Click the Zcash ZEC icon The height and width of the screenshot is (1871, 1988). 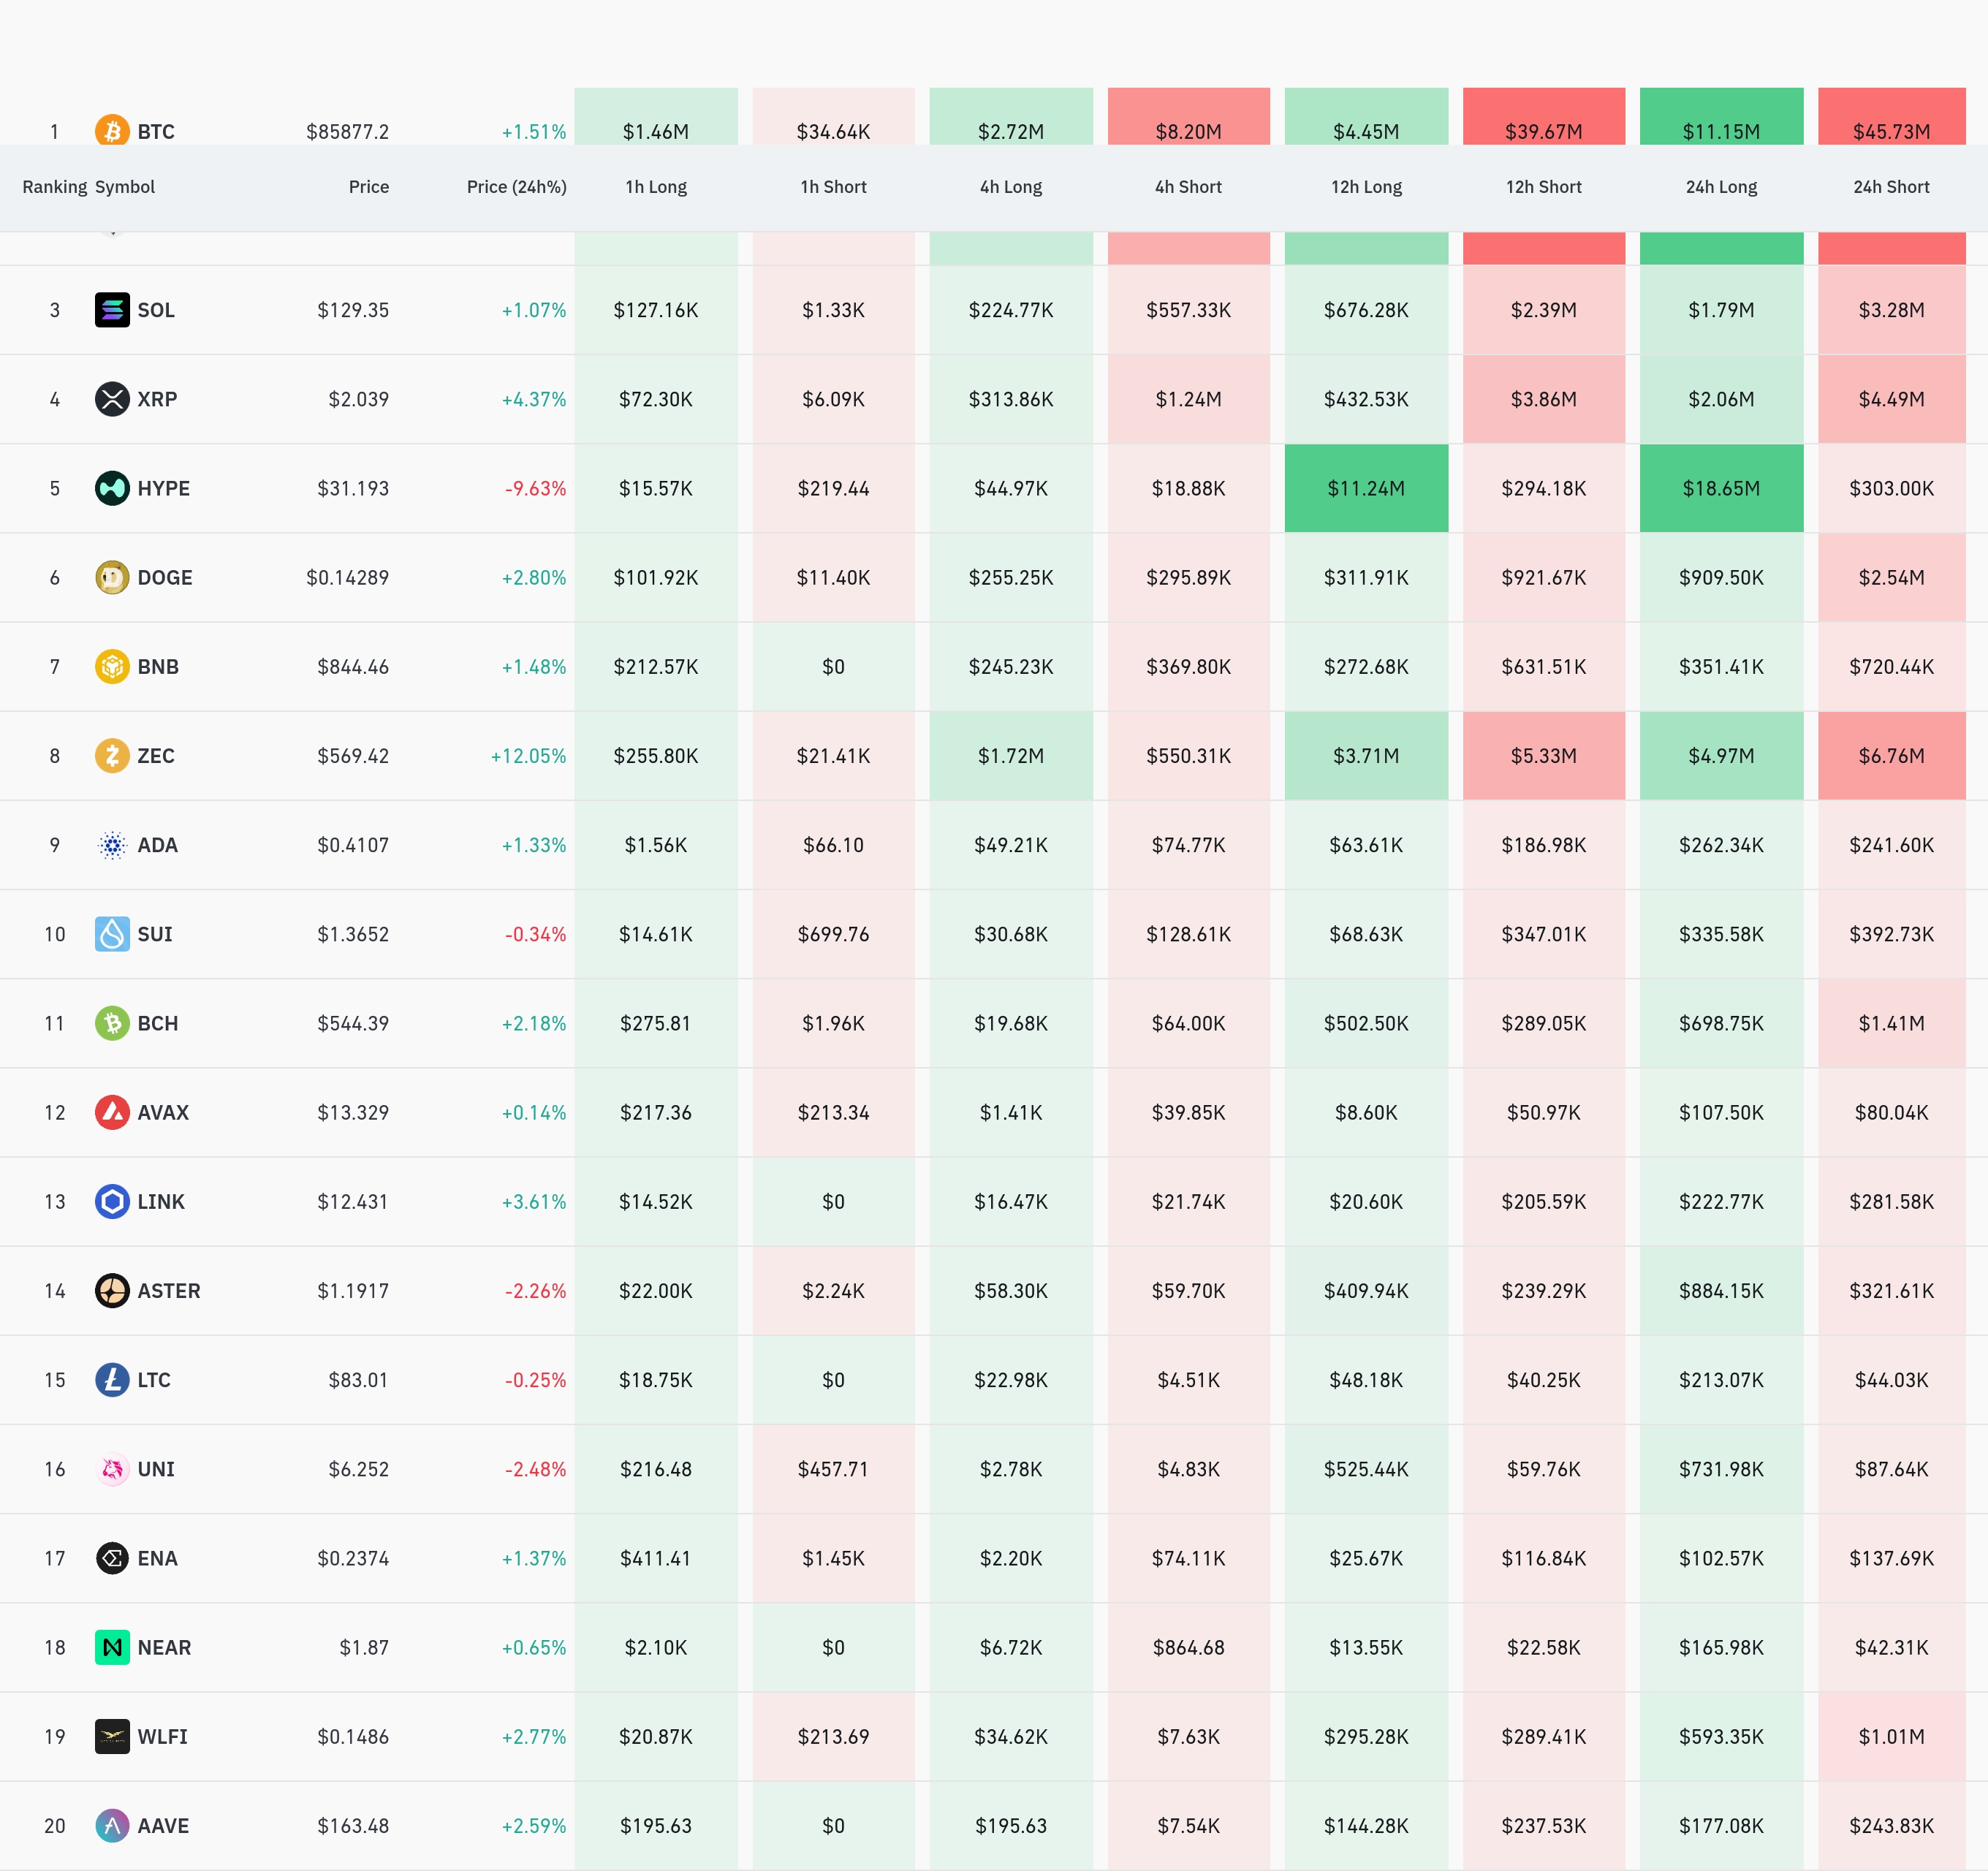[x=112, y=755]
